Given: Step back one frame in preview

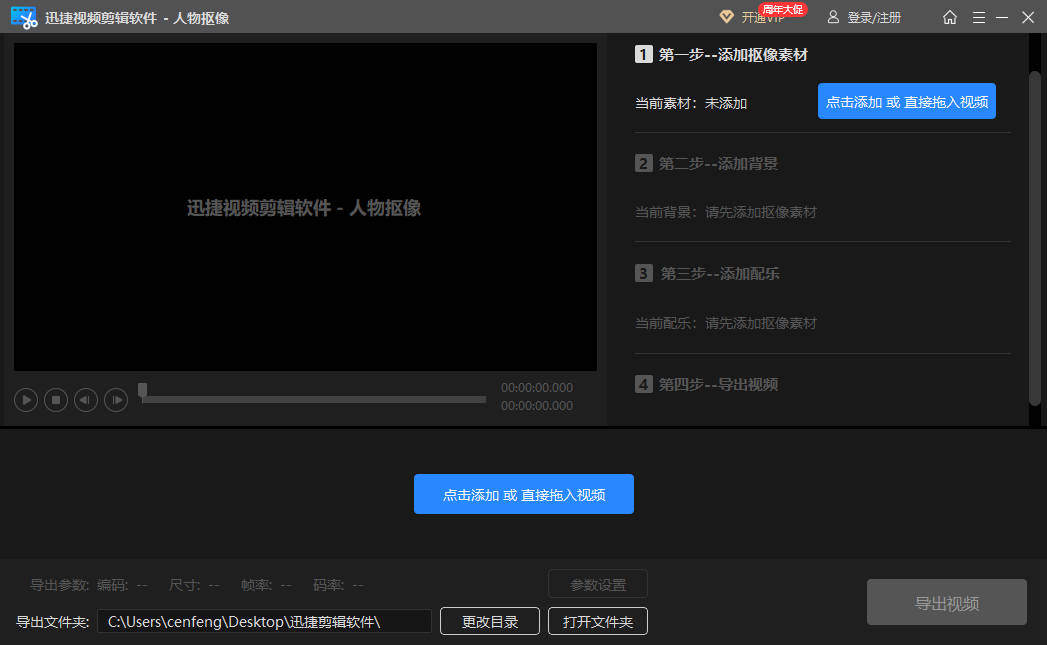Looking at the screenshot, I should [x=86, y=400].
